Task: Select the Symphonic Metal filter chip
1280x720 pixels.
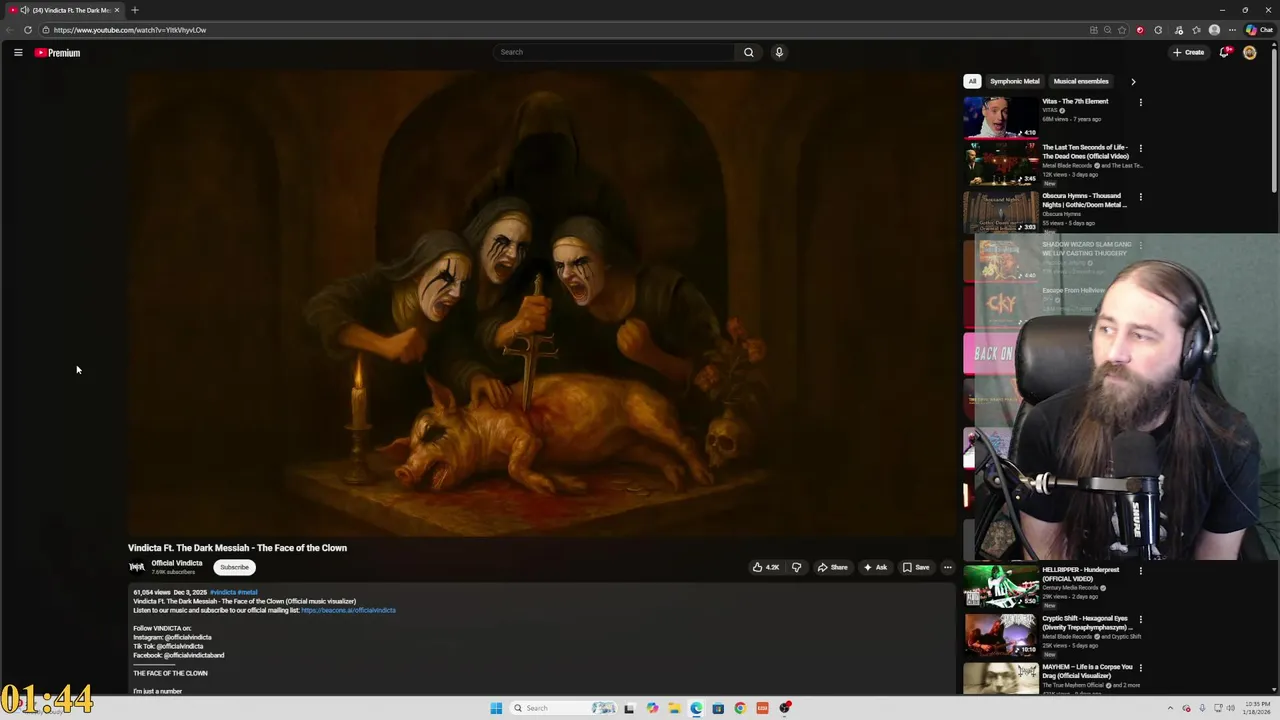Action: [1014, 81]
